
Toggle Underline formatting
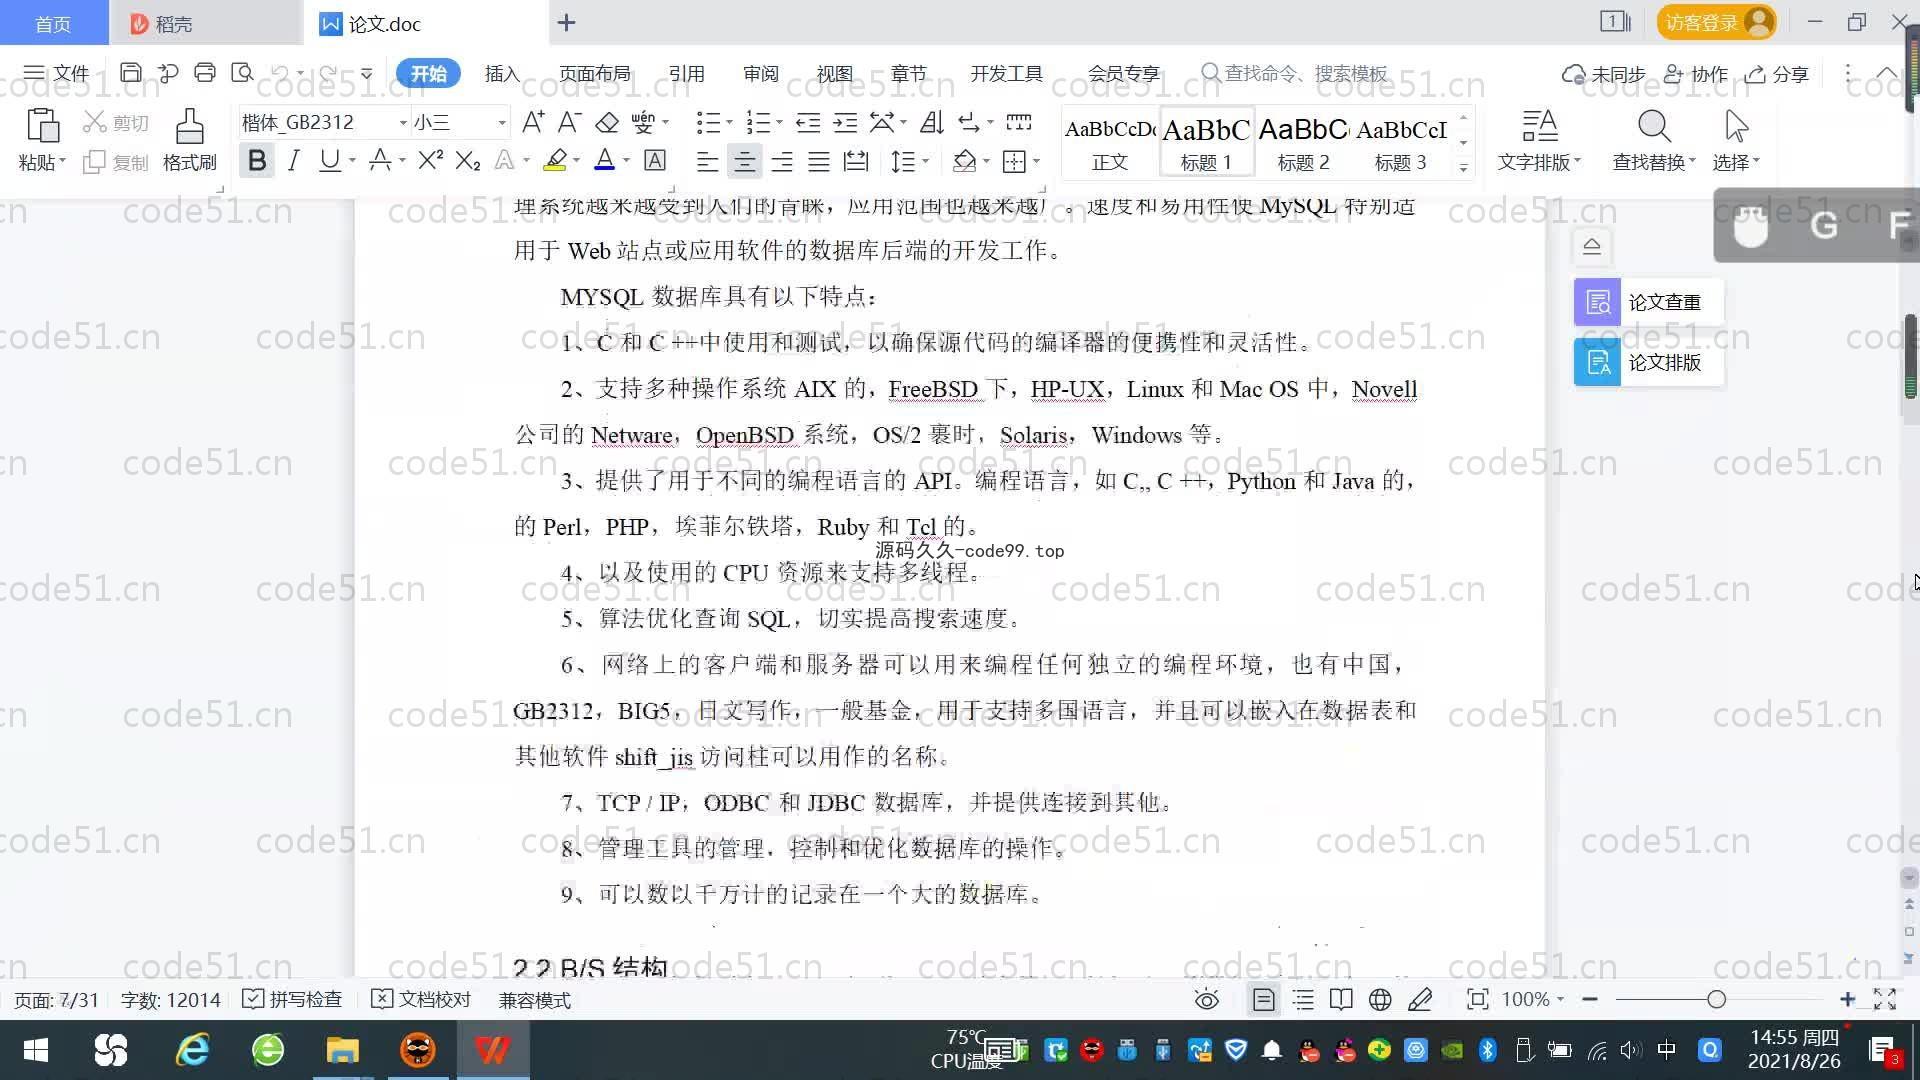click(329, 160)
